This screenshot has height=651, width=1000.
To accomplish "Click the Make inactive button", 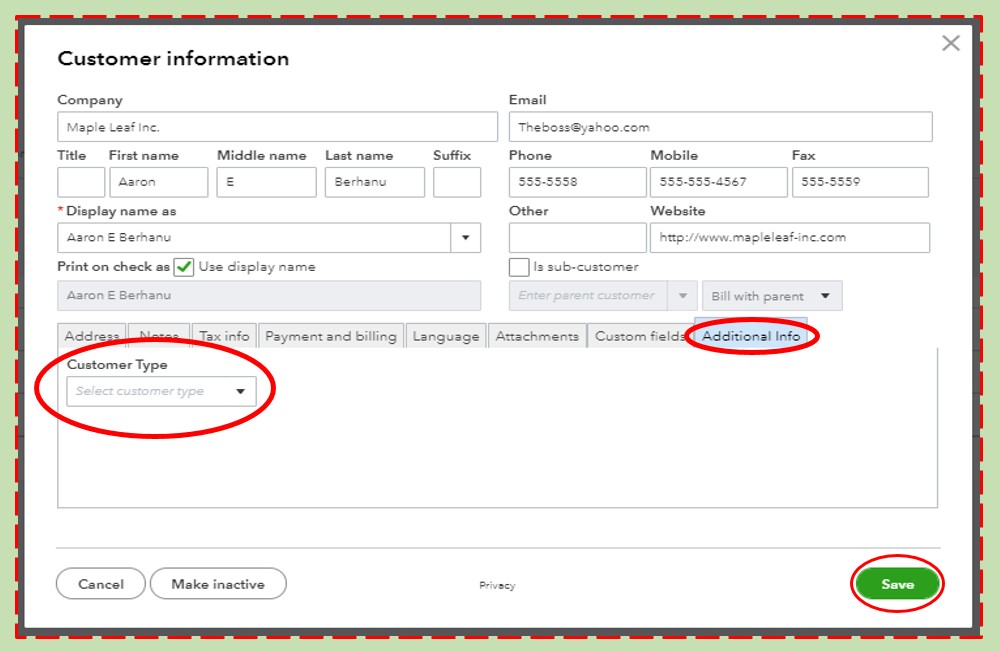I will click(218, 584).
